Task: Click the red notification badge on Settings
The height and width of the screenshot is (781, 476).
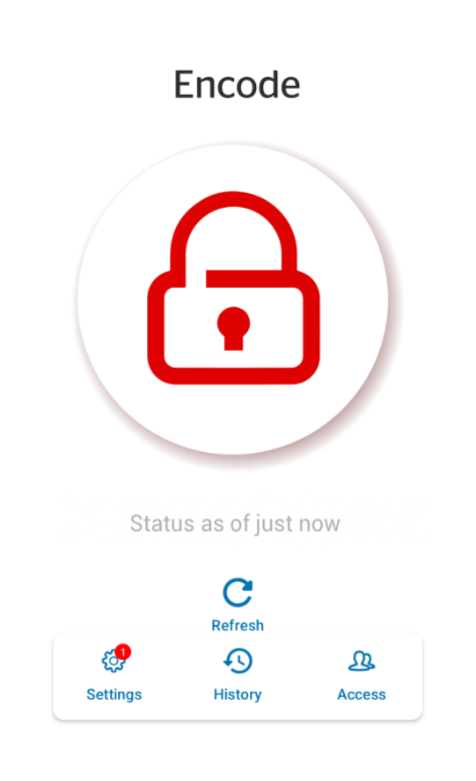Action: pyautogui.click(x=122, y=651)
